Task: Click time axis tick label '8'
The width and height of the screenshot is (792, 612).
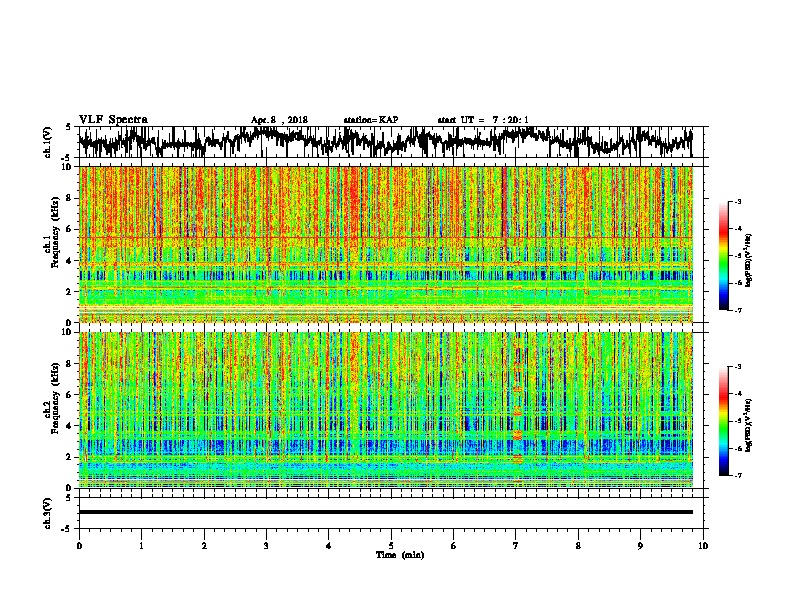Action: coord(578,546)
